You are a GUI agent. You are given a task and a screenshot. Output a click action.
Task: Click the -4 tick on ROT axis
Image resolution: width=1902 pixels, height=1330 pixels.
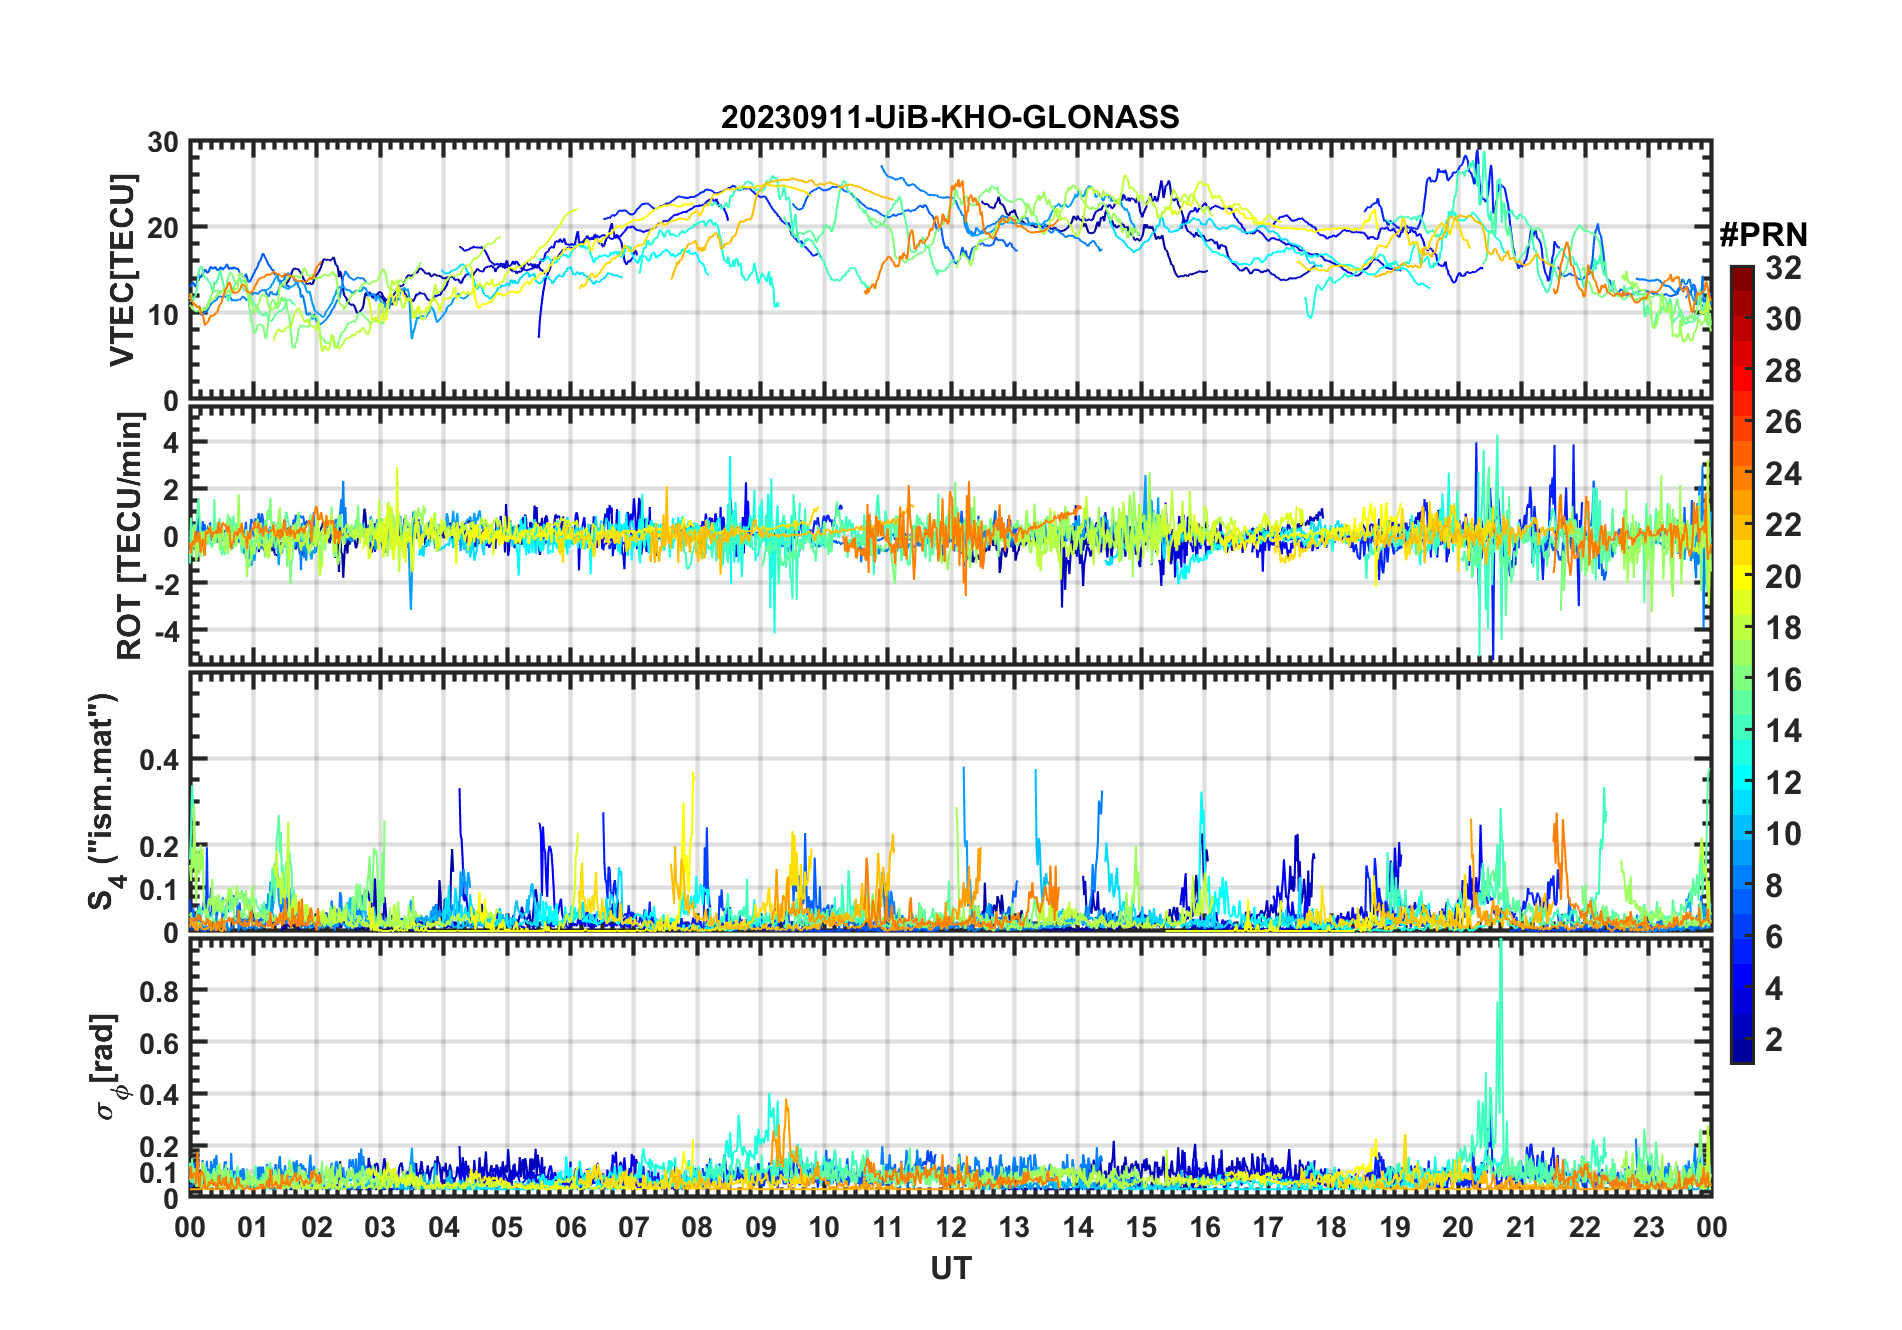pos(165,631)
